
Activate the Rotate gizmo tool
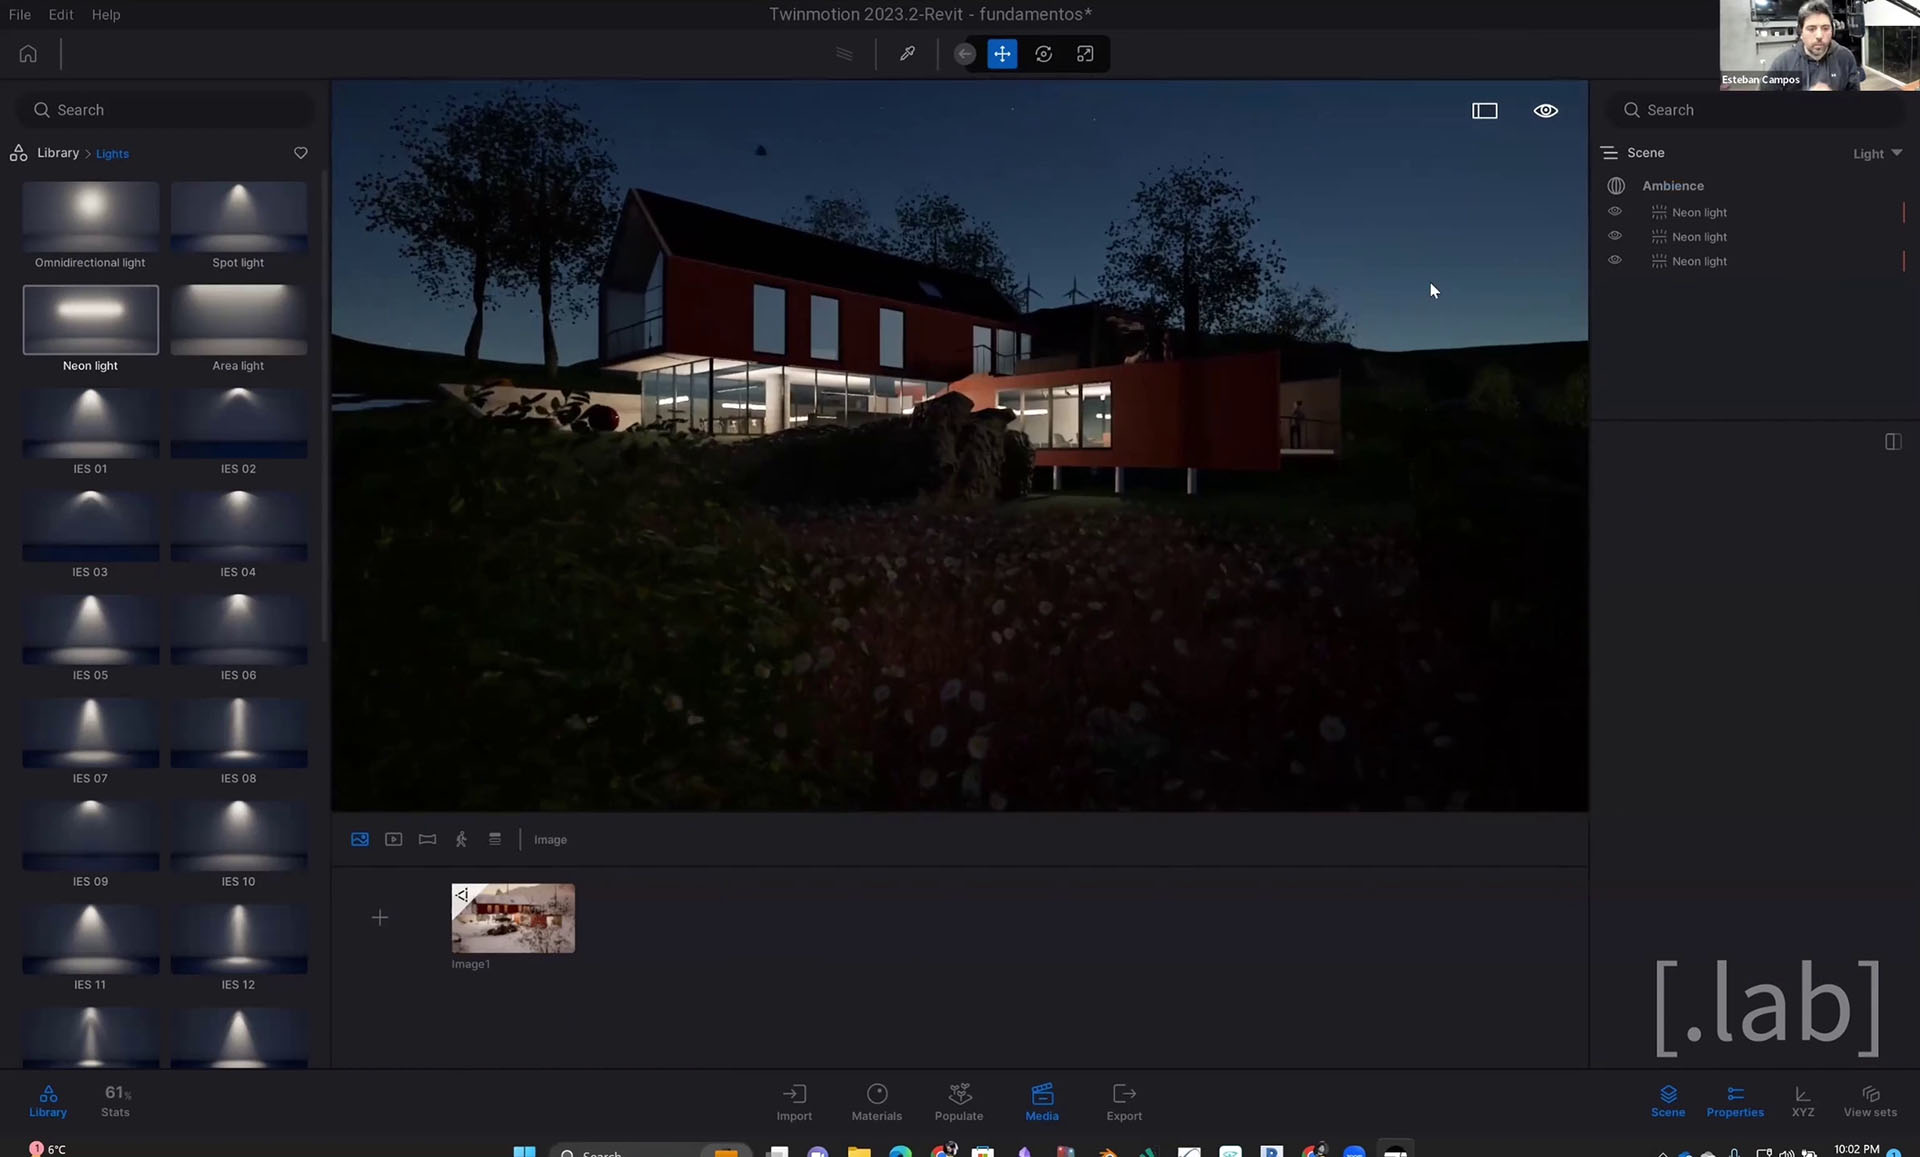1043,54
